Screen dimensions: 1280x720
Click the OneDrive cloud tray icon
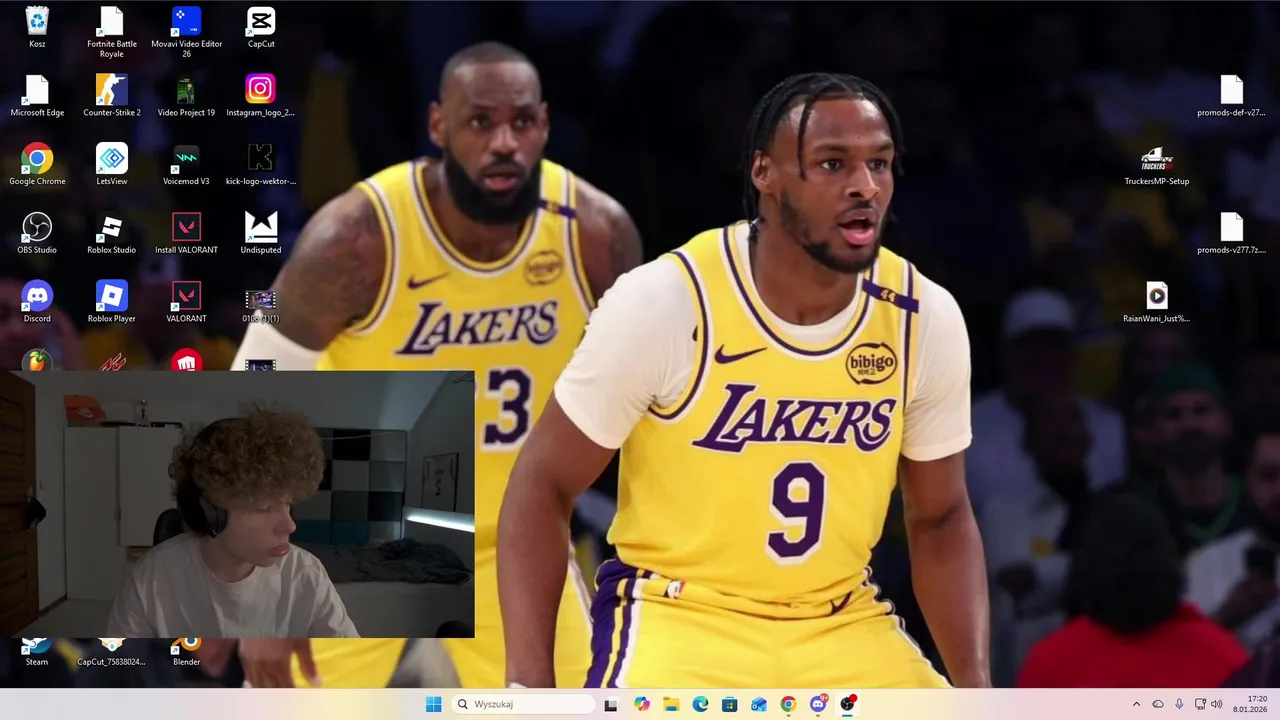[1158, 704]
